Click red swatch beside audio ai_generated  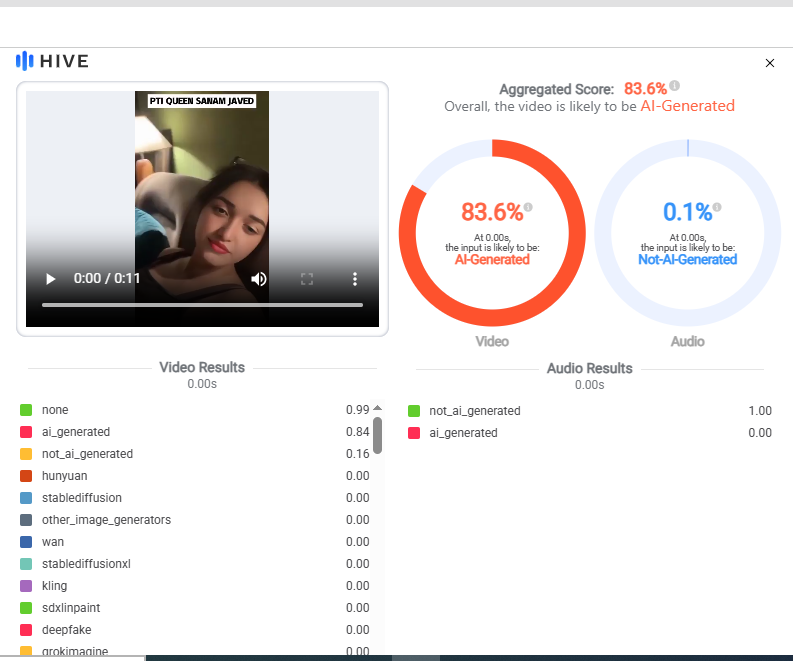pyautogui.click(x=414, y=433)
